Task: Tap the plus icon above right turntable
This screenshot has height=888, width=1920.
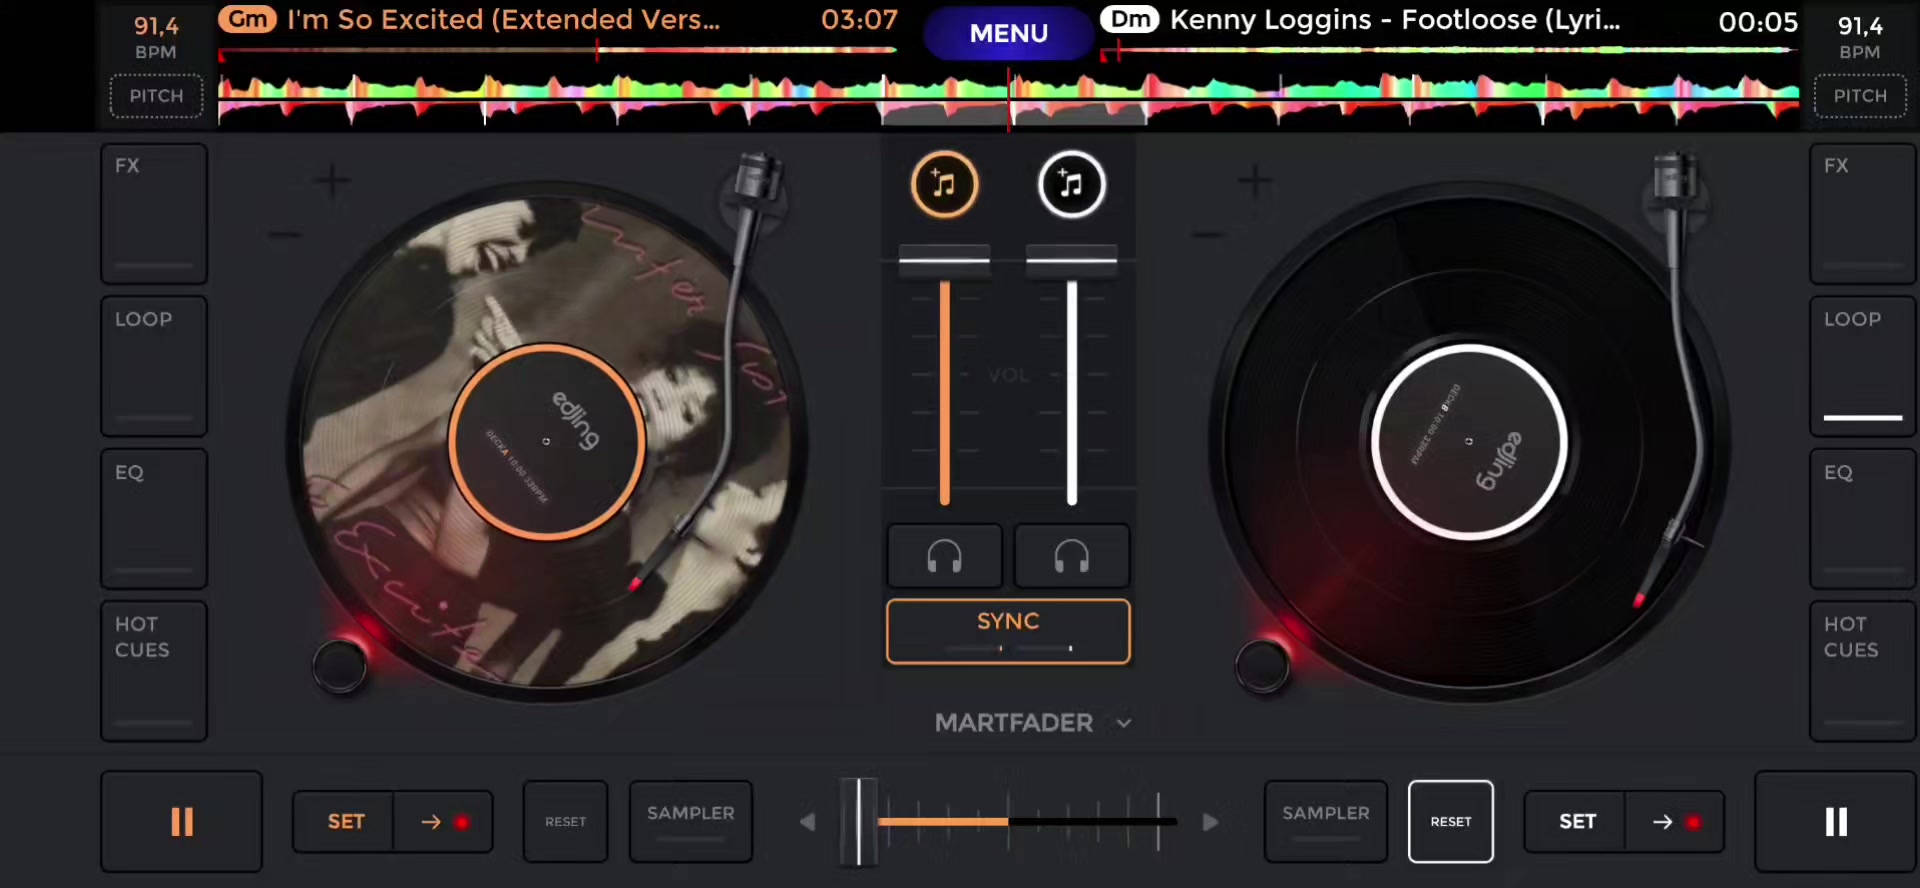Action: coord(1255,181)
